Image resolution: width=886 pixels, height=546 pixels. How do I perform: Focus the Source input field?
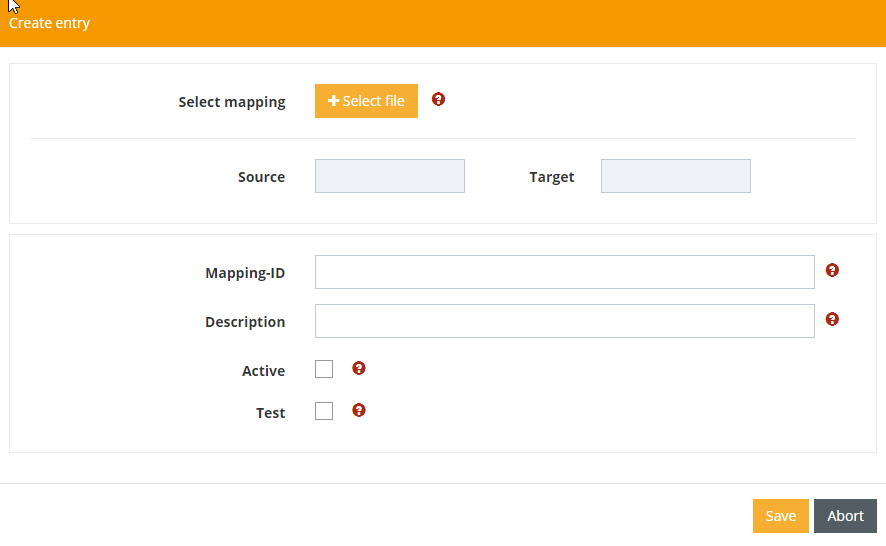pos(389,176)
